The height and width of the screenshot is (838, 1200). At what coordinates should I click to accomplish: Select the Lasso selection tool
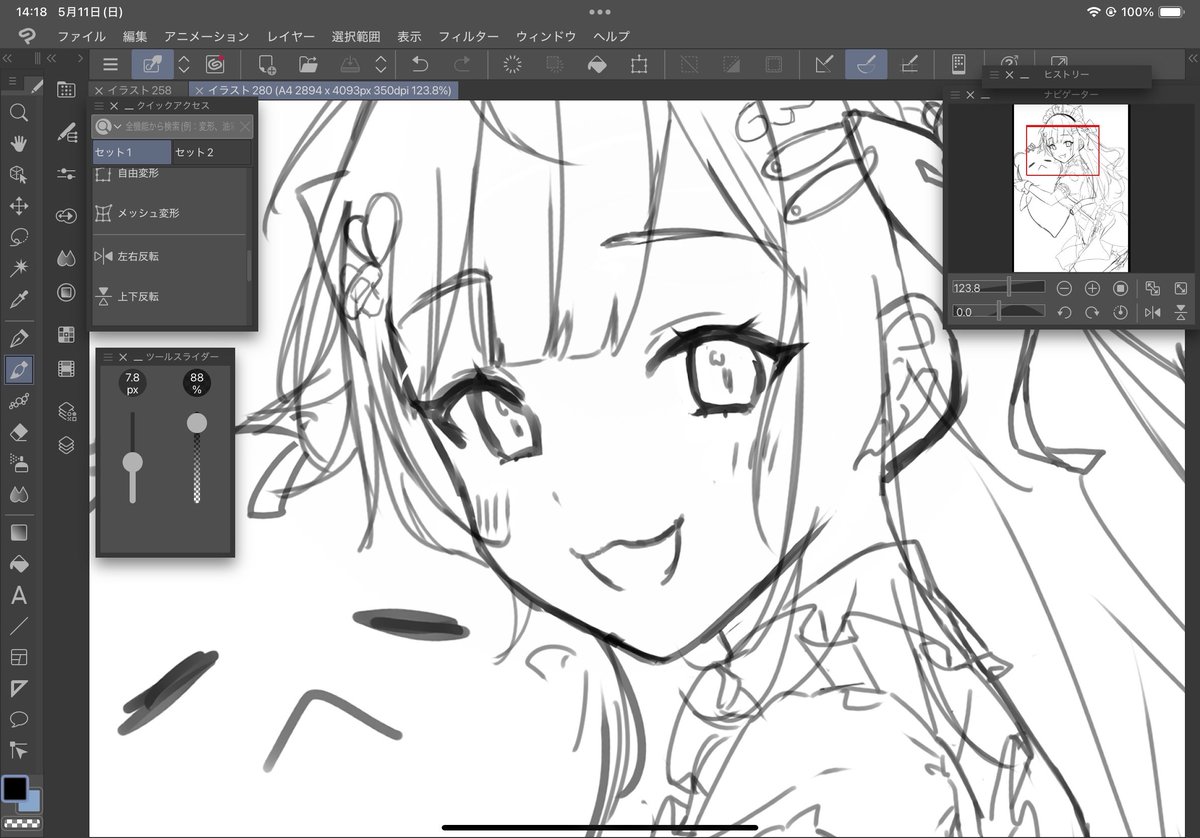[18, 237]
